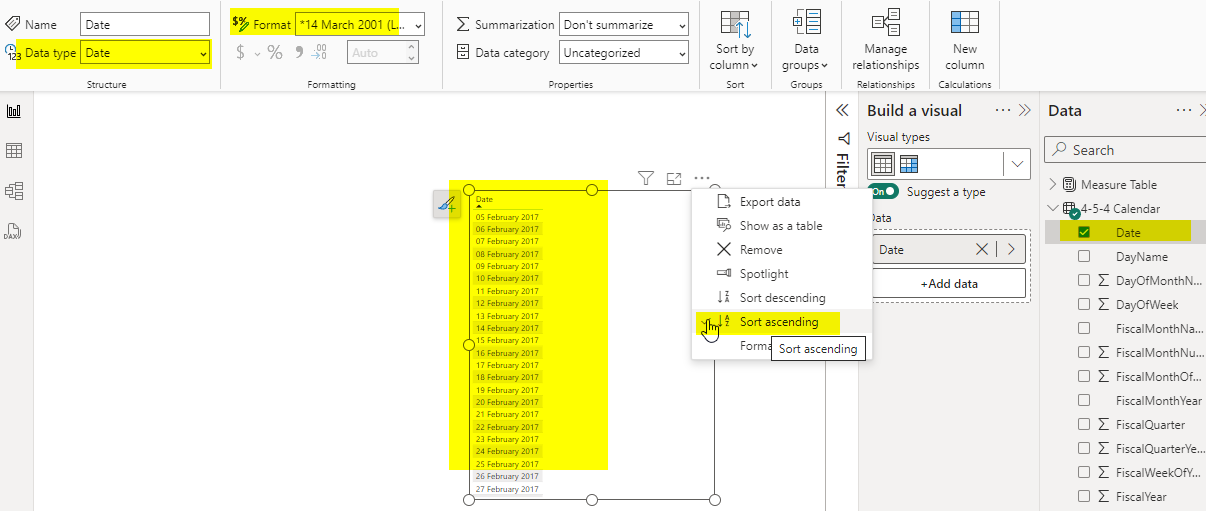
Task: Open the Format dropdown
Action: click(360, 24)
